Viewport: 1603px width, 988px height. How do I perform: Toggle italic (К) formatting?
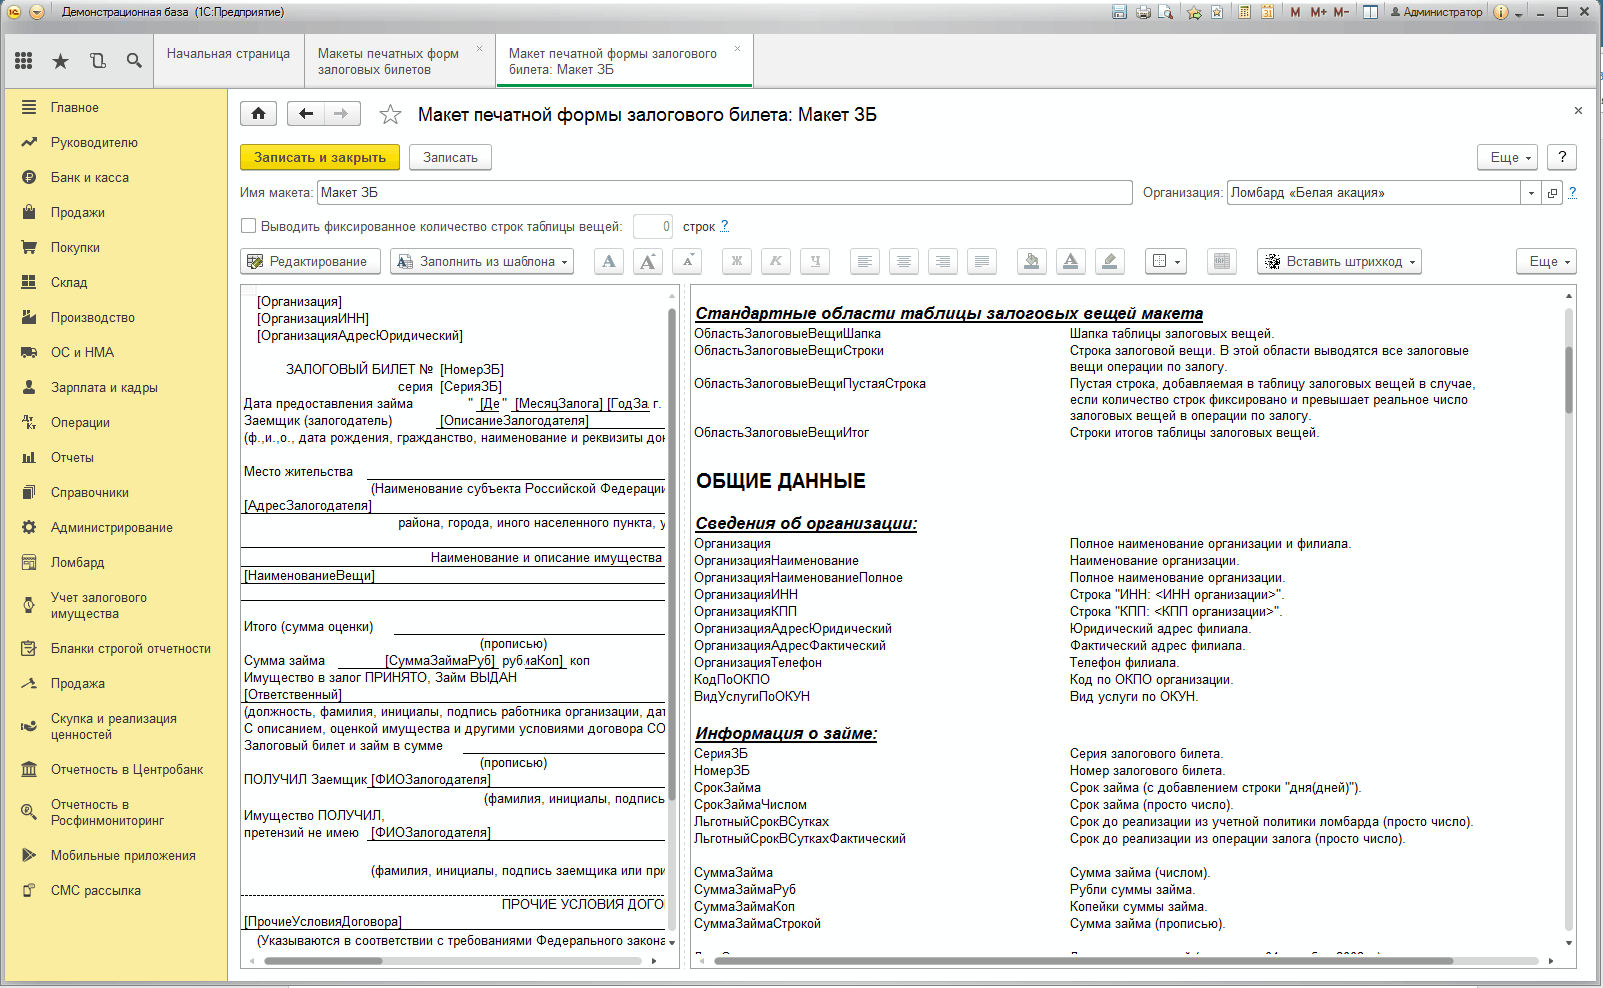(x=776, y=261)
